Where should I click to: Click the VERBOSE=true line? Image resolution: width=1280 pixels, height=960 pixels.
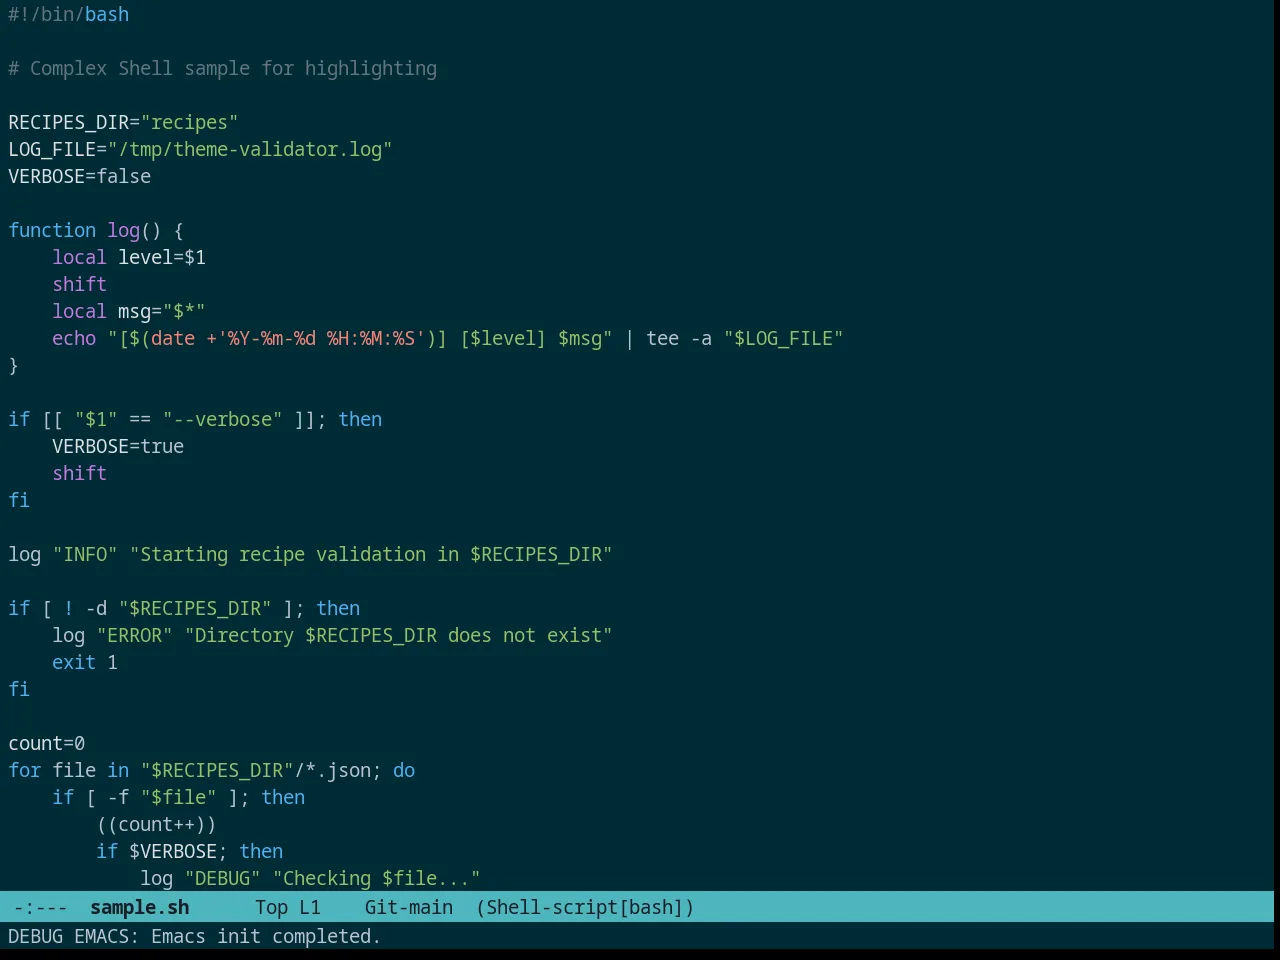click(118, 446)
